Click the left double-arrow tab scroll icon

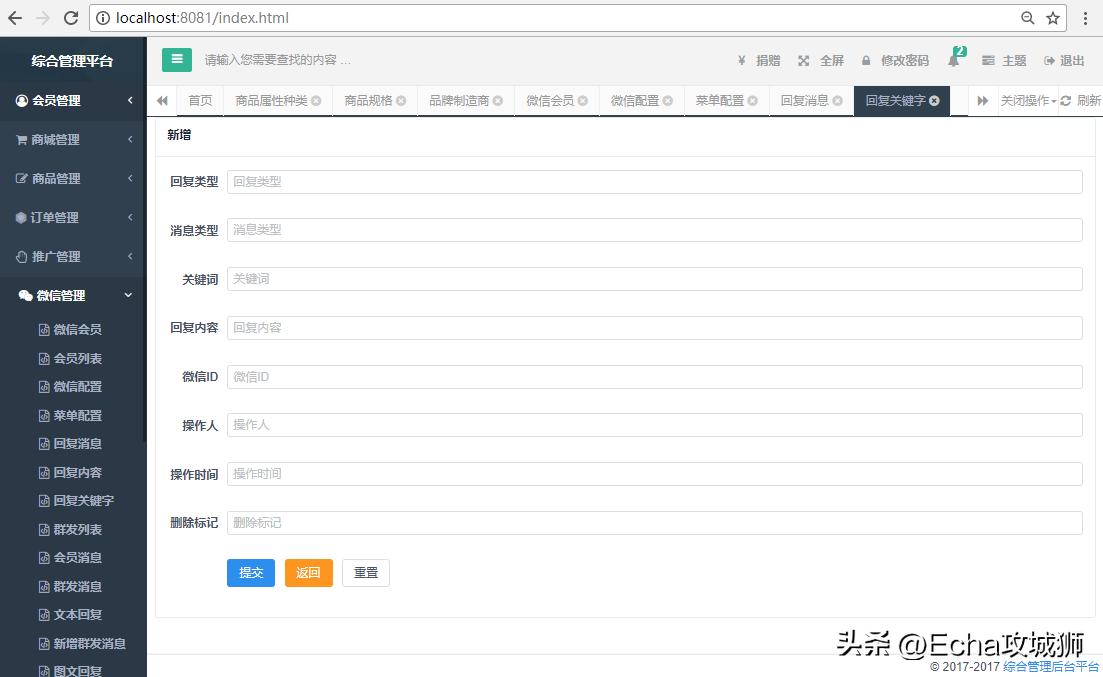[x=161, y=100]
